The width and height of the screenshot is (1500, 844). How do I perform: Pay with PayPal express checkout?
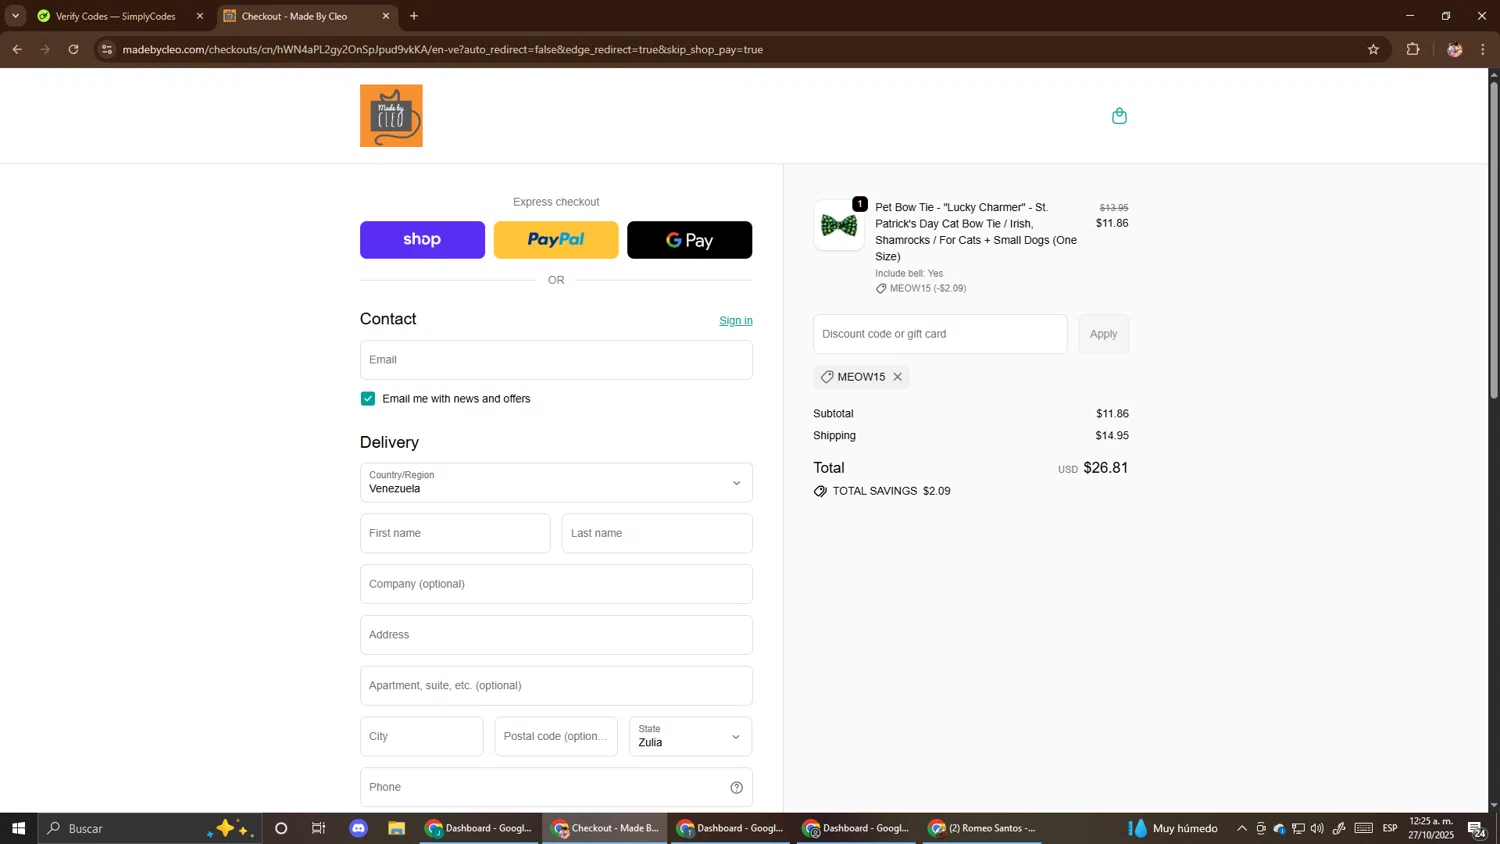(x=556, y=240)
